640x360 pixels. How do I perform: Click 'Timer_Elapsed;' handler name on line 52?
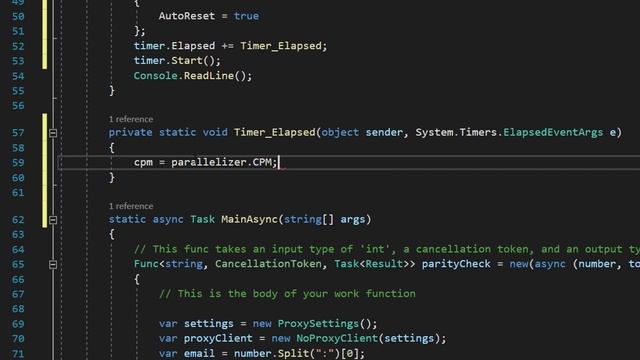coord(284,46)
